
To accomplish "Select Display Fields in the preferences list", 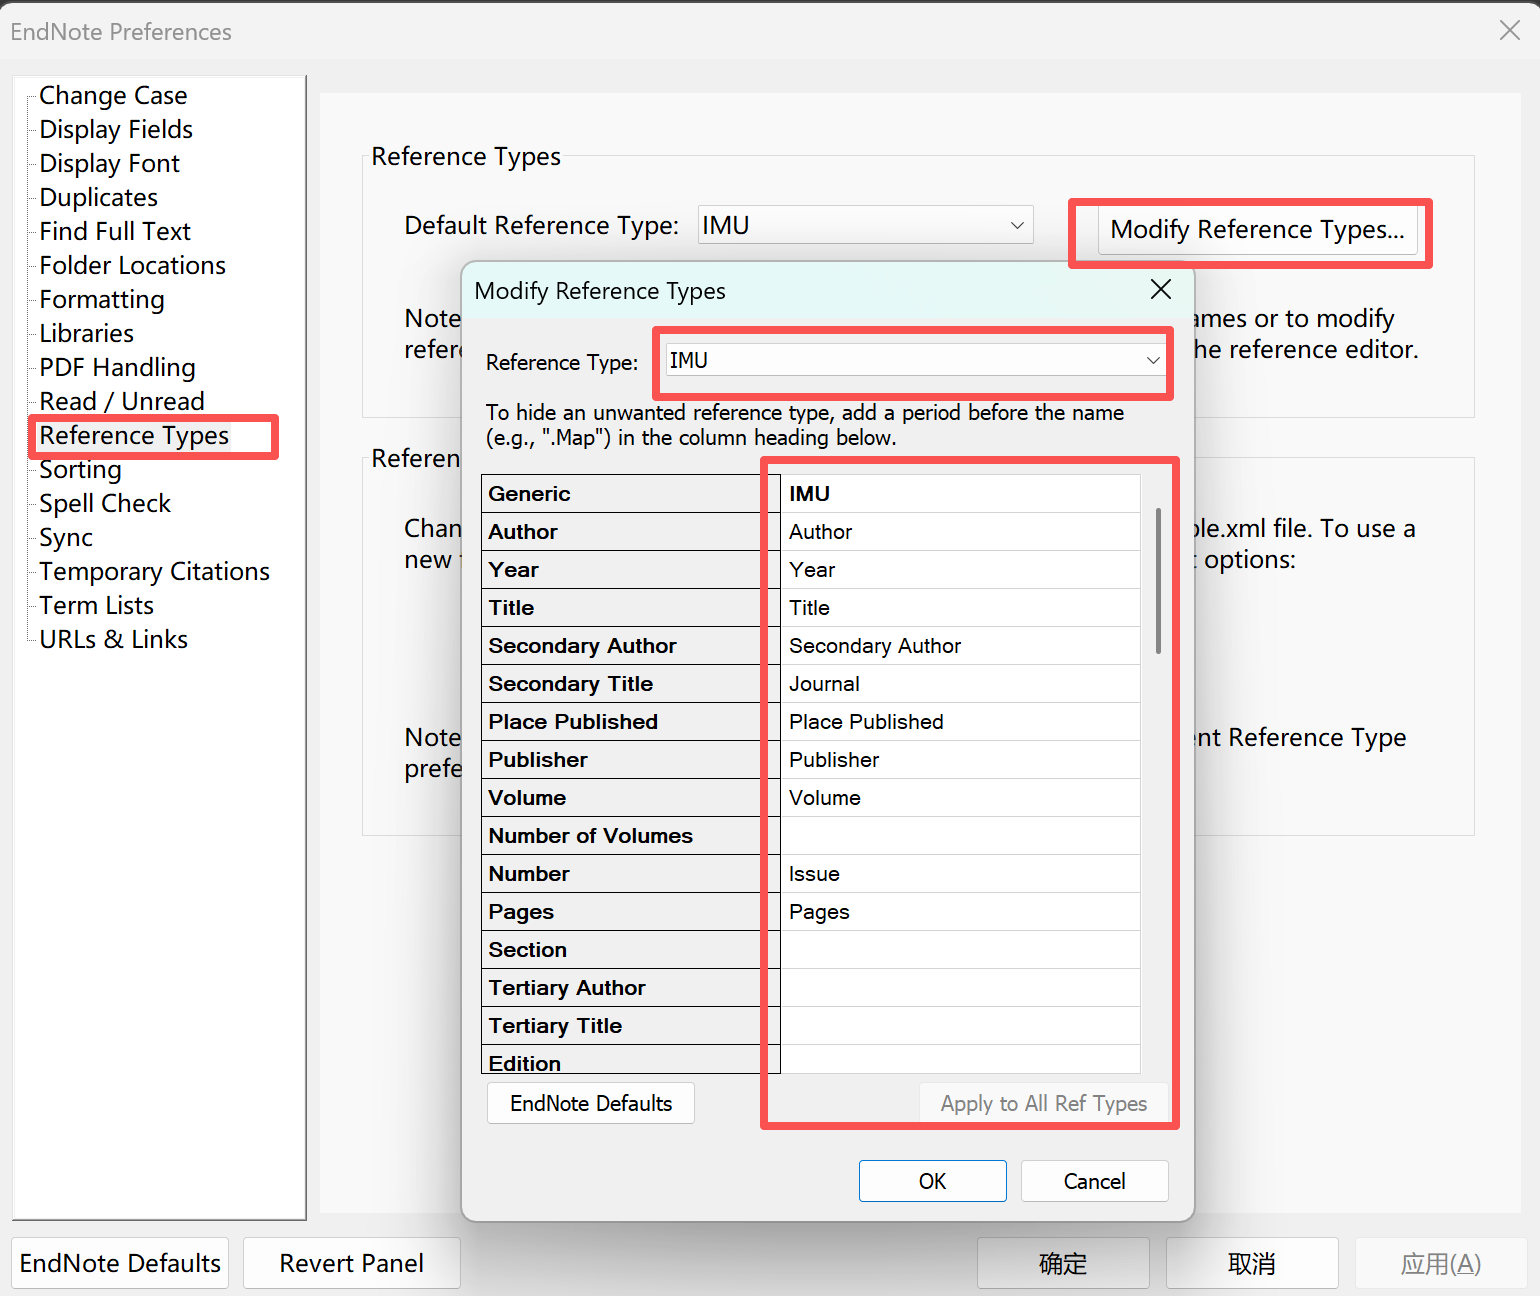I will tap(116, 129).
